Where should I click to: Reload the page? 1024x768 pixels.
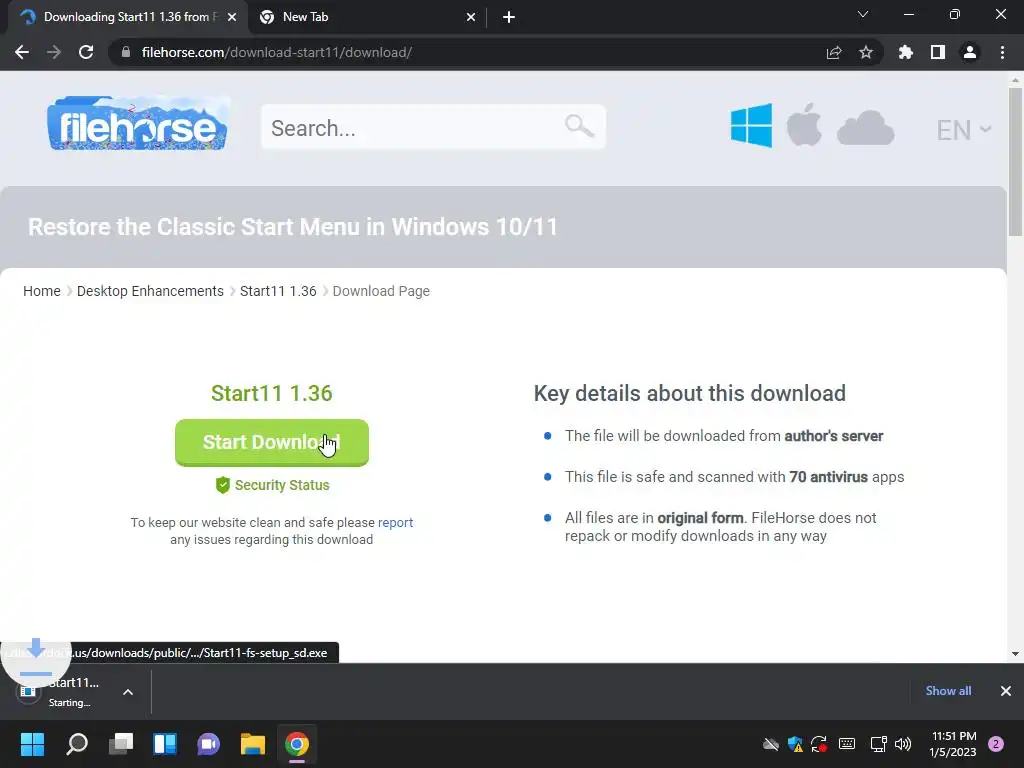click(x=86, y=52)
